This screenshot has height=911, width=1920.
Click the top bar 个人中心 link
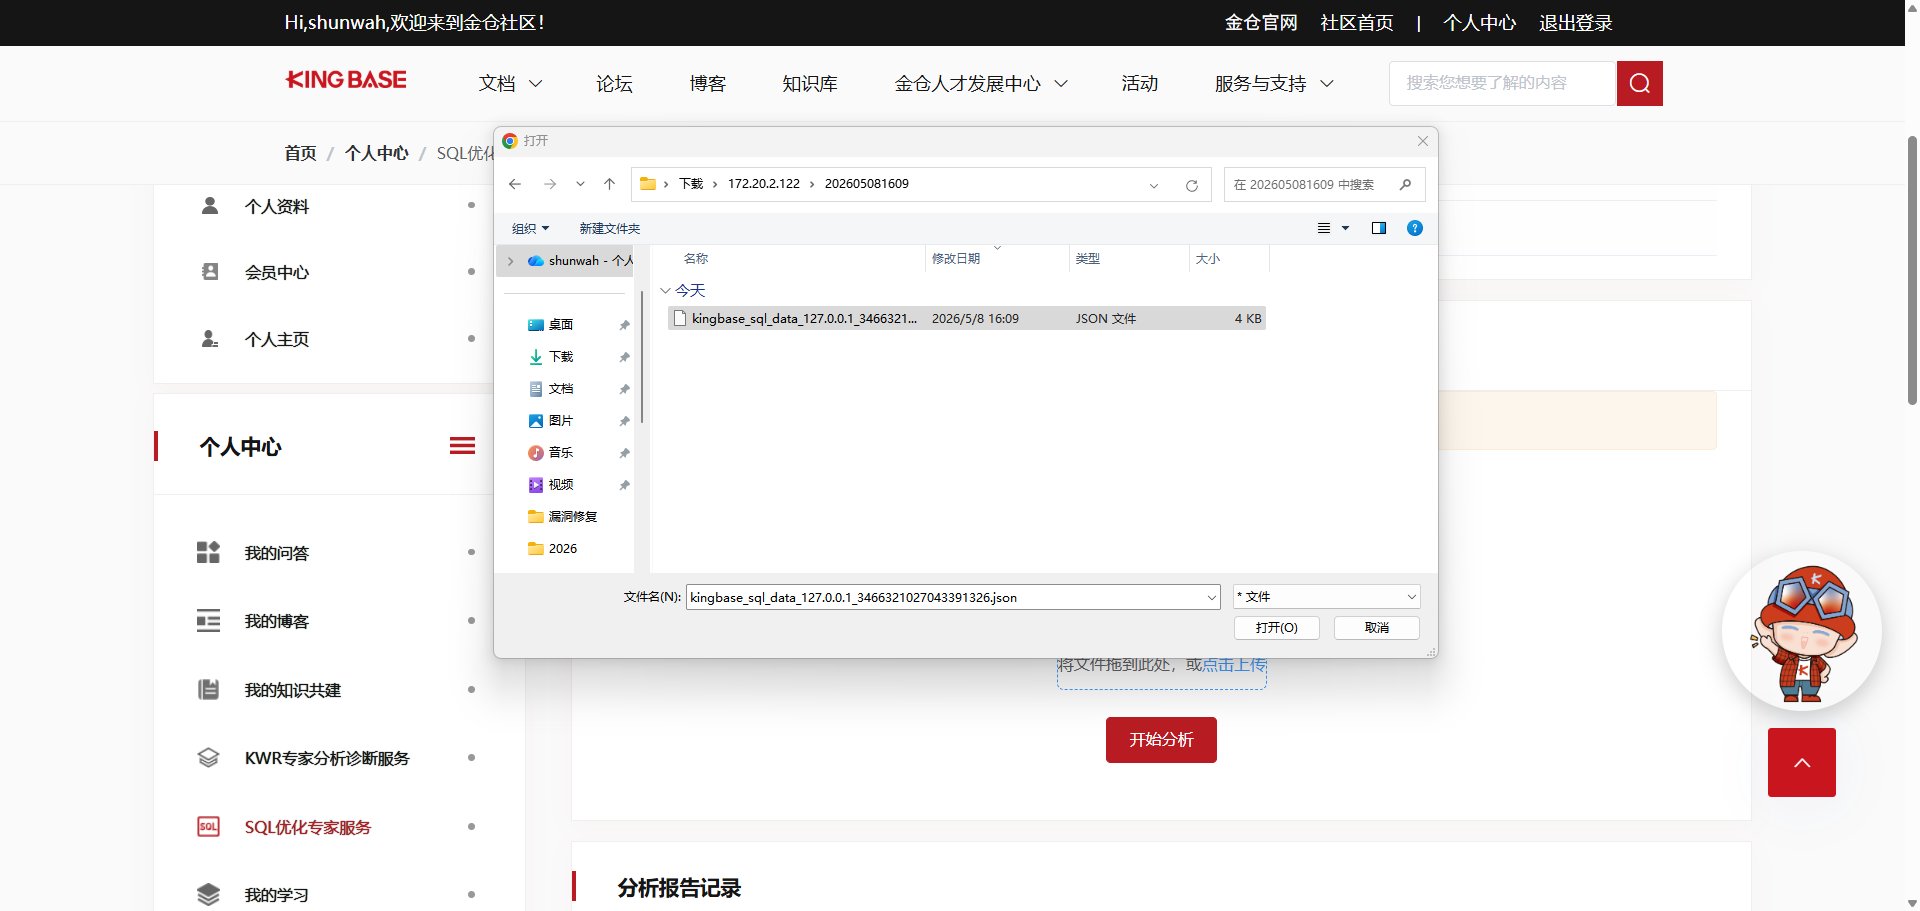(x=1480, y=23)
